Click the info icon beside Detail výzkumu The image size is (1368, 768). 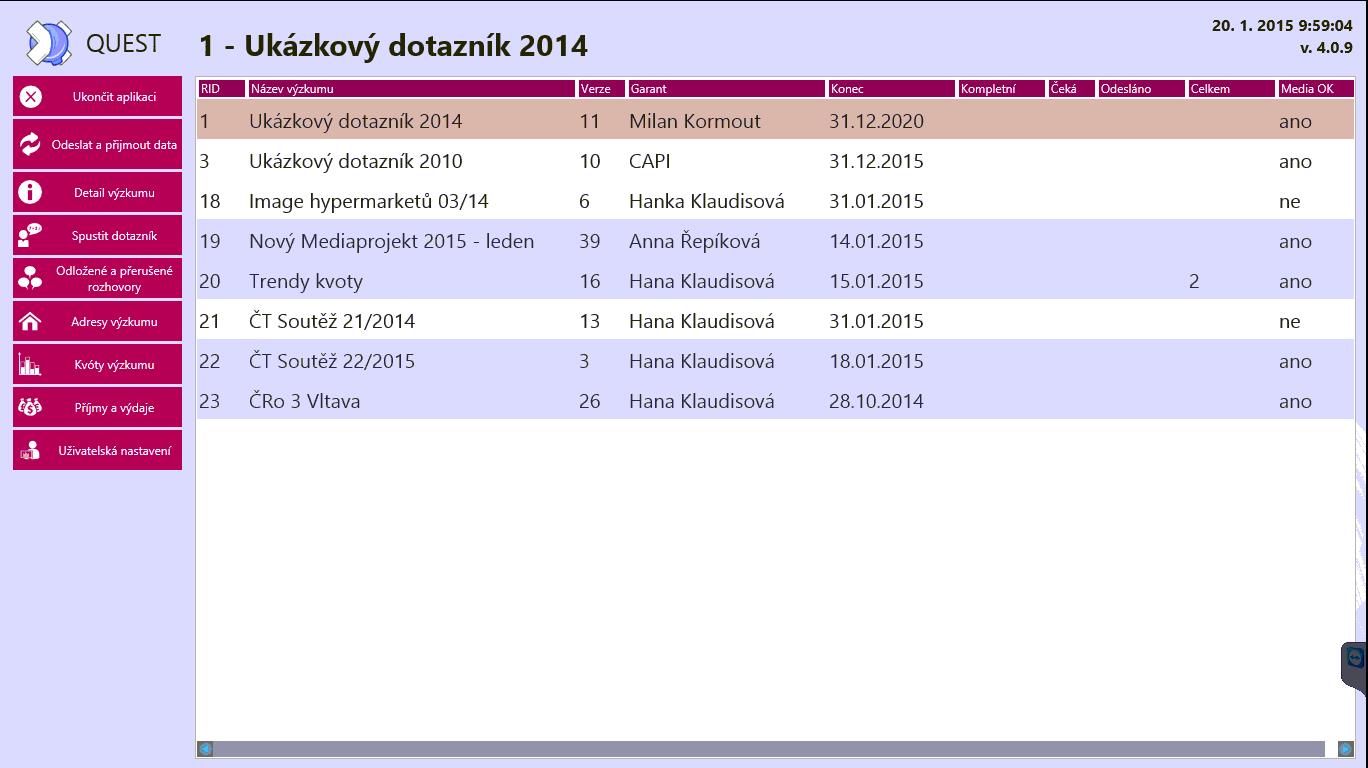(x=31, y=192)
